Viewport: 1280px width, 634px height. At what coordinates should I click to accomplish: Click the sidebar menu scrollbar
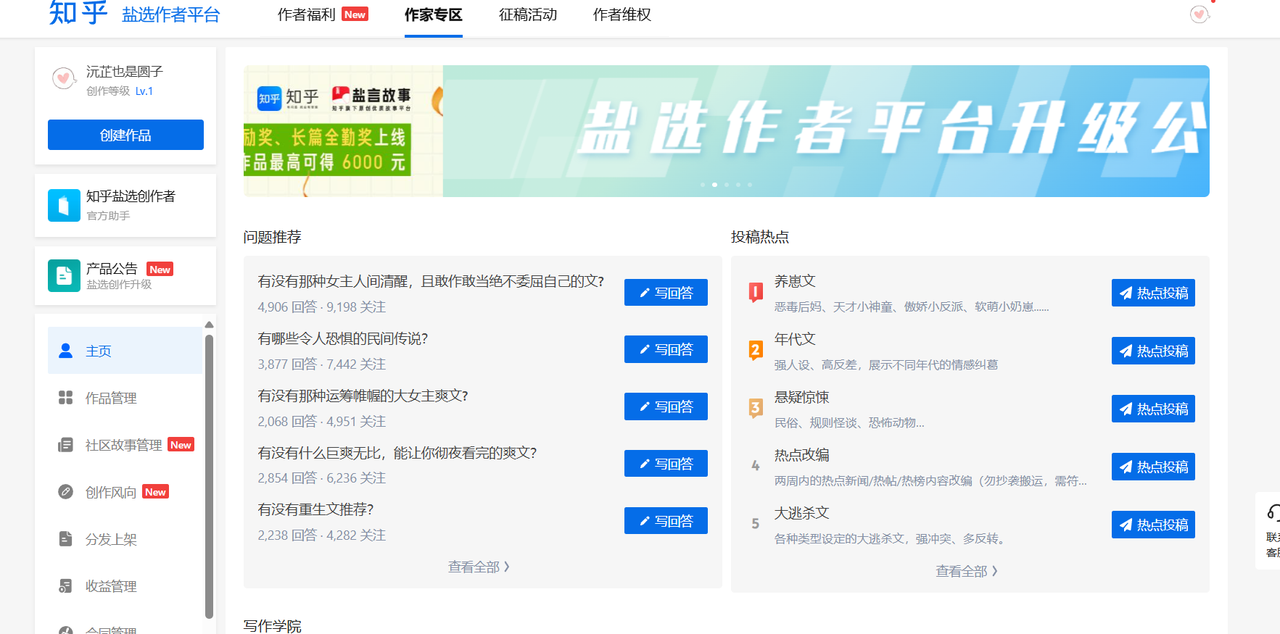(x=209, y=476)
